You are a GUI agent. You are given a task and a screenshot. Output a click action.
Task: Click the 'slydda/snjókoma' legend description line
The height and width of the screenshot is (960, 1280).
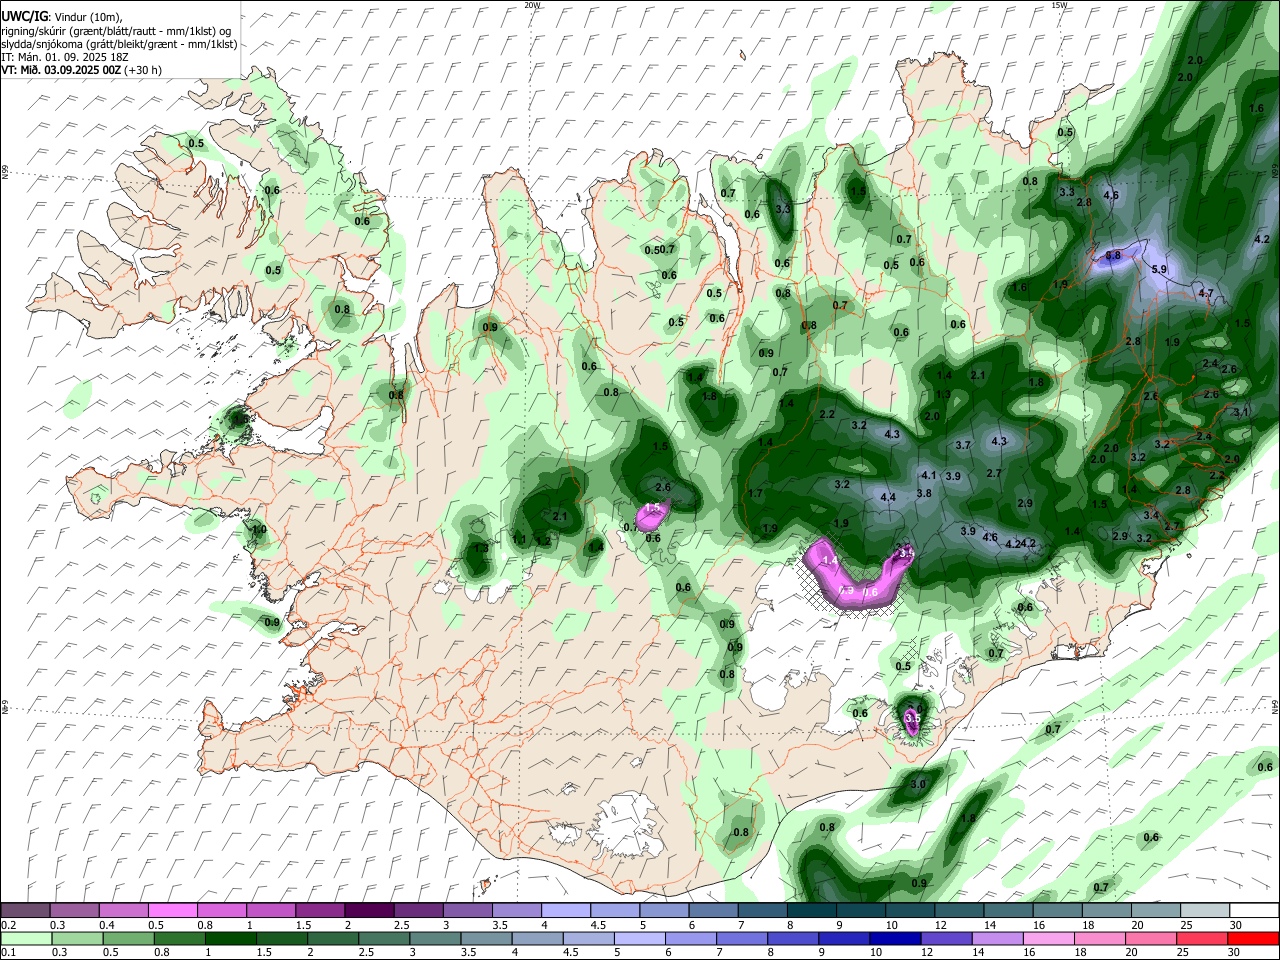(119, 44)
